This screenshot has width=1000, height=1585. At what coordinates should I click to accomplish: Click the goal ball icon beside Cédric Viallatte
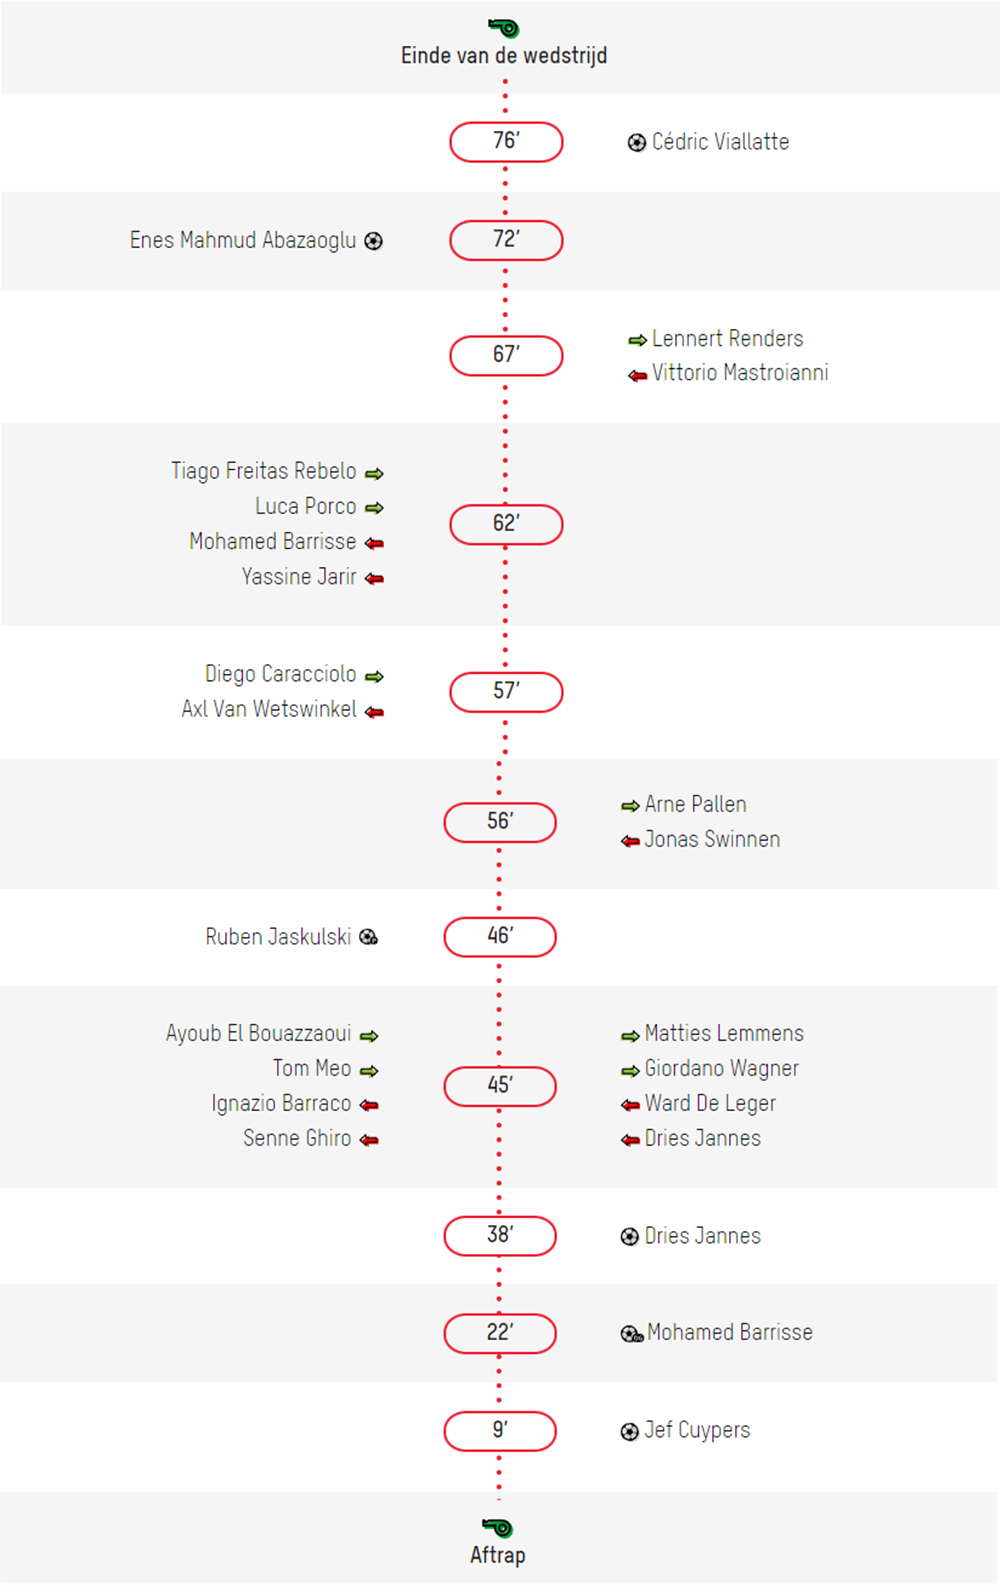(x=637, y=143)
